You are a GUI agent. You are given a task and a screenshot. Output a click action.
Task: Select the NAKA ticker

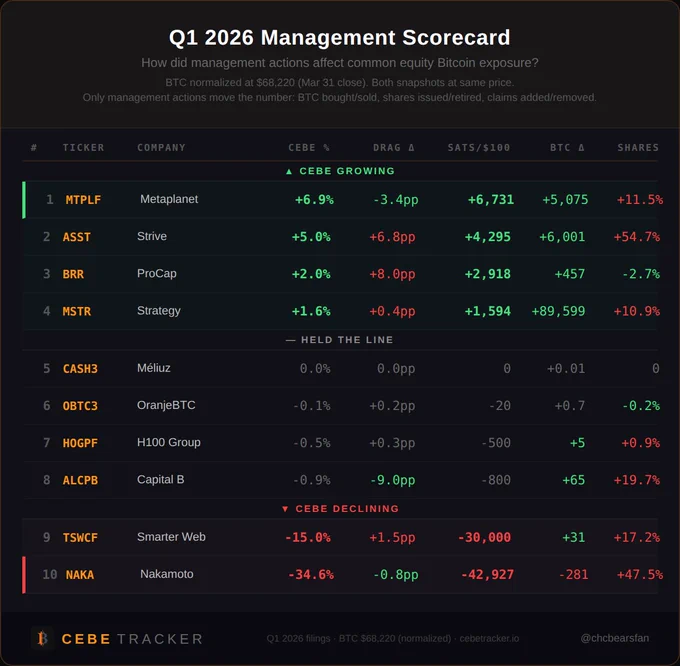pos(80,575)
